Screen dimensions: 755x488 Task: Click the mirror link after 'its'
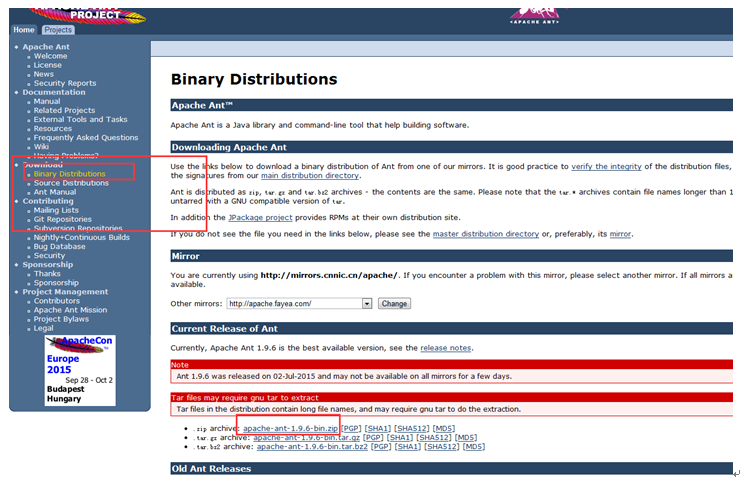(x=620, y=234)
